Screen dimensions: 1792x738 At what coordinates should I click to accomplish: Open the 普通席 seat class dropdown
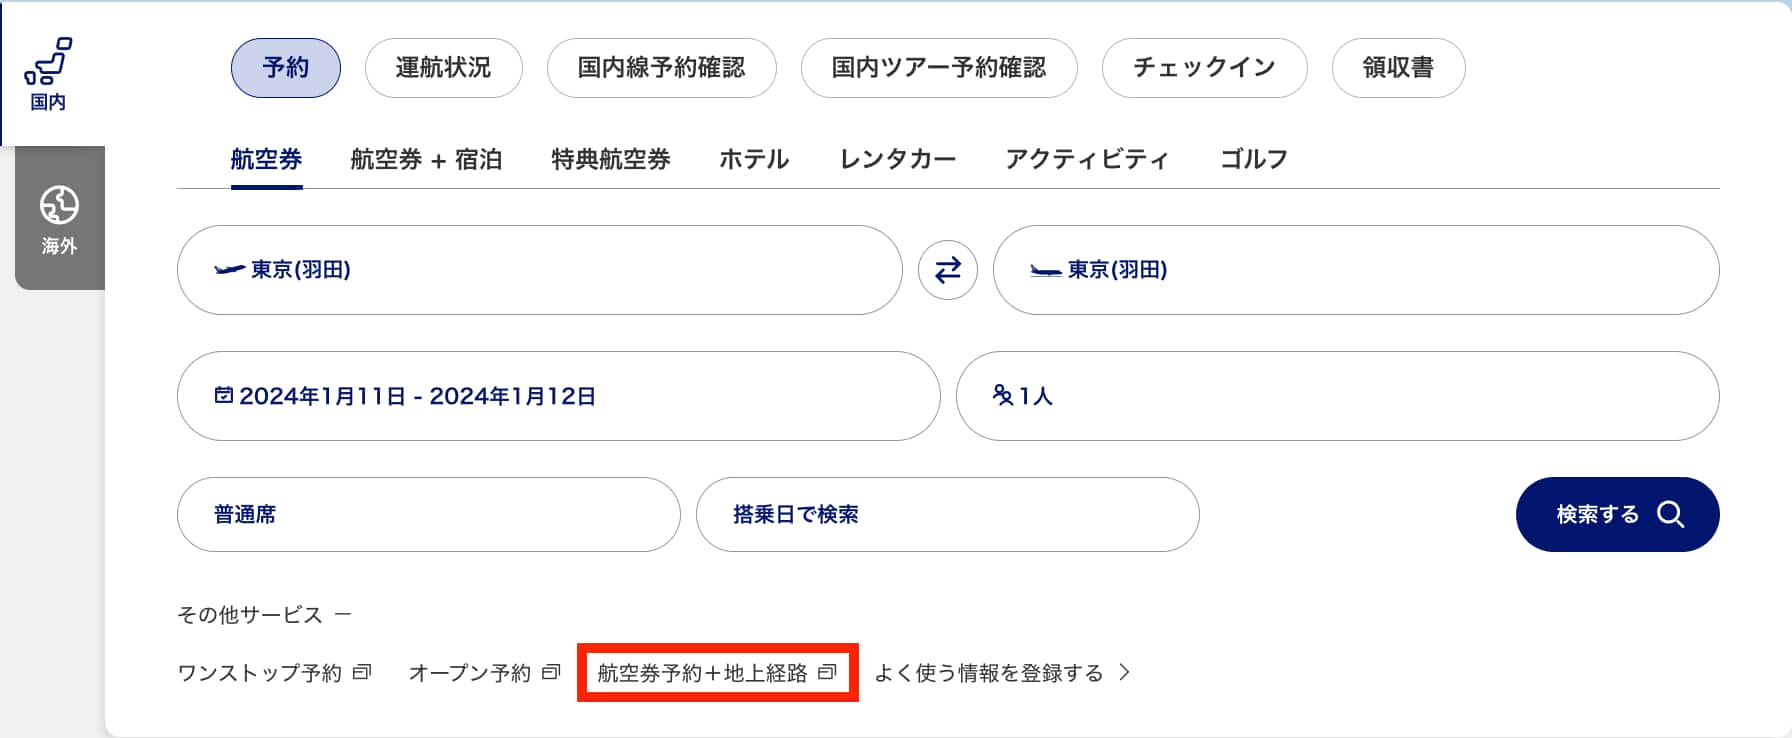(x=428, y=514)
